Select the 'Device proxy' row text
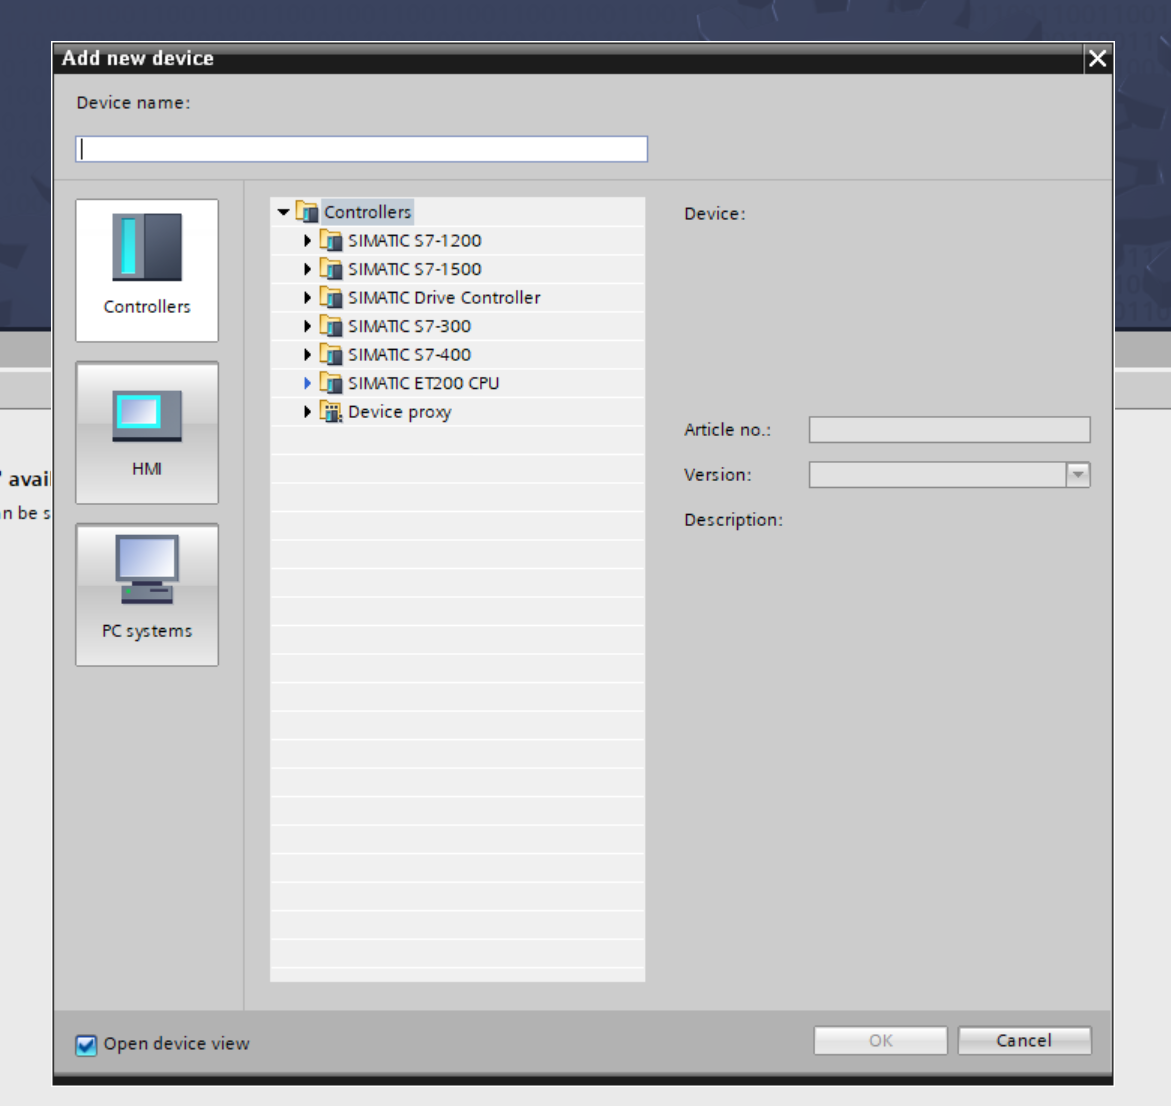The width and height of the screenshot is (1171, 1106). pos(400,411)
